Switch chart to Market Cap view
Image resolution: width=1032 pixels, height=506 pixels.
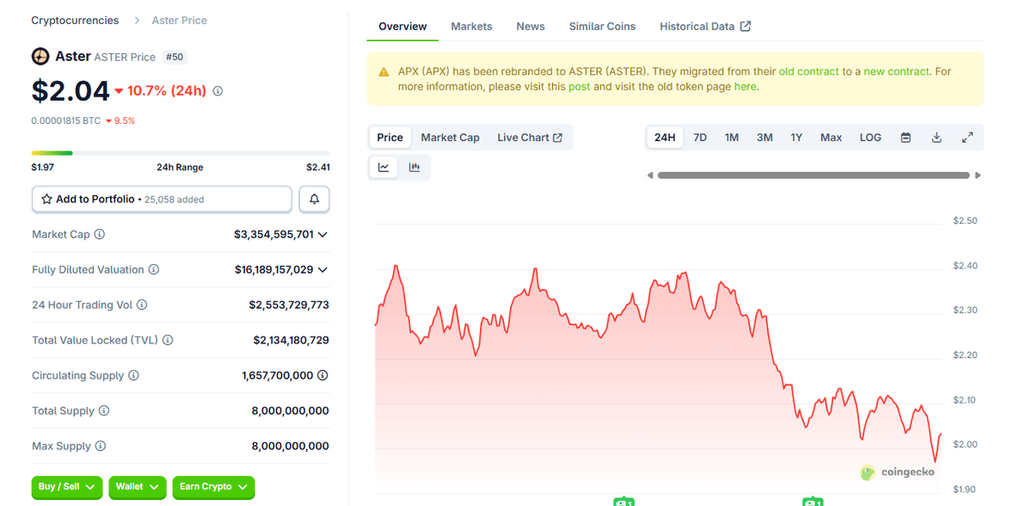coord(450,138)
